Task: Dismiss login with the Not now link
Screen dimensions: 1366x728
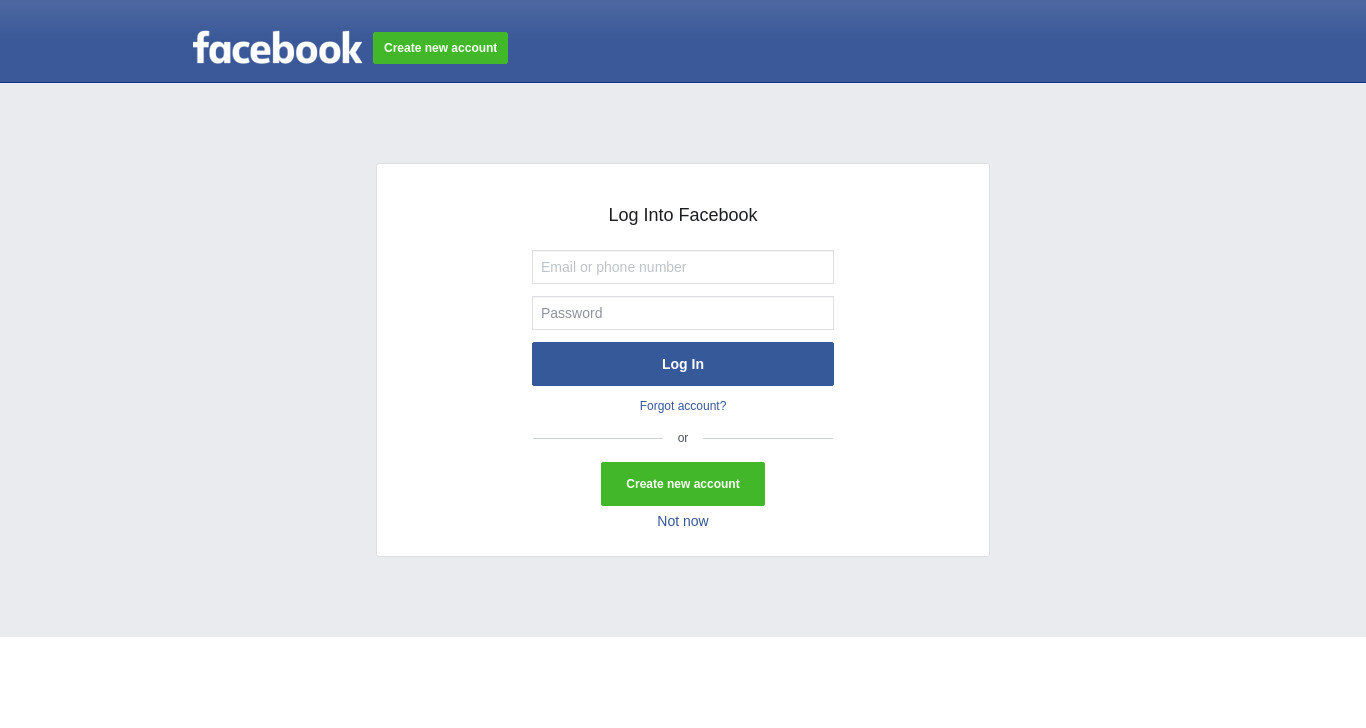Action: [x=683, y=521]
